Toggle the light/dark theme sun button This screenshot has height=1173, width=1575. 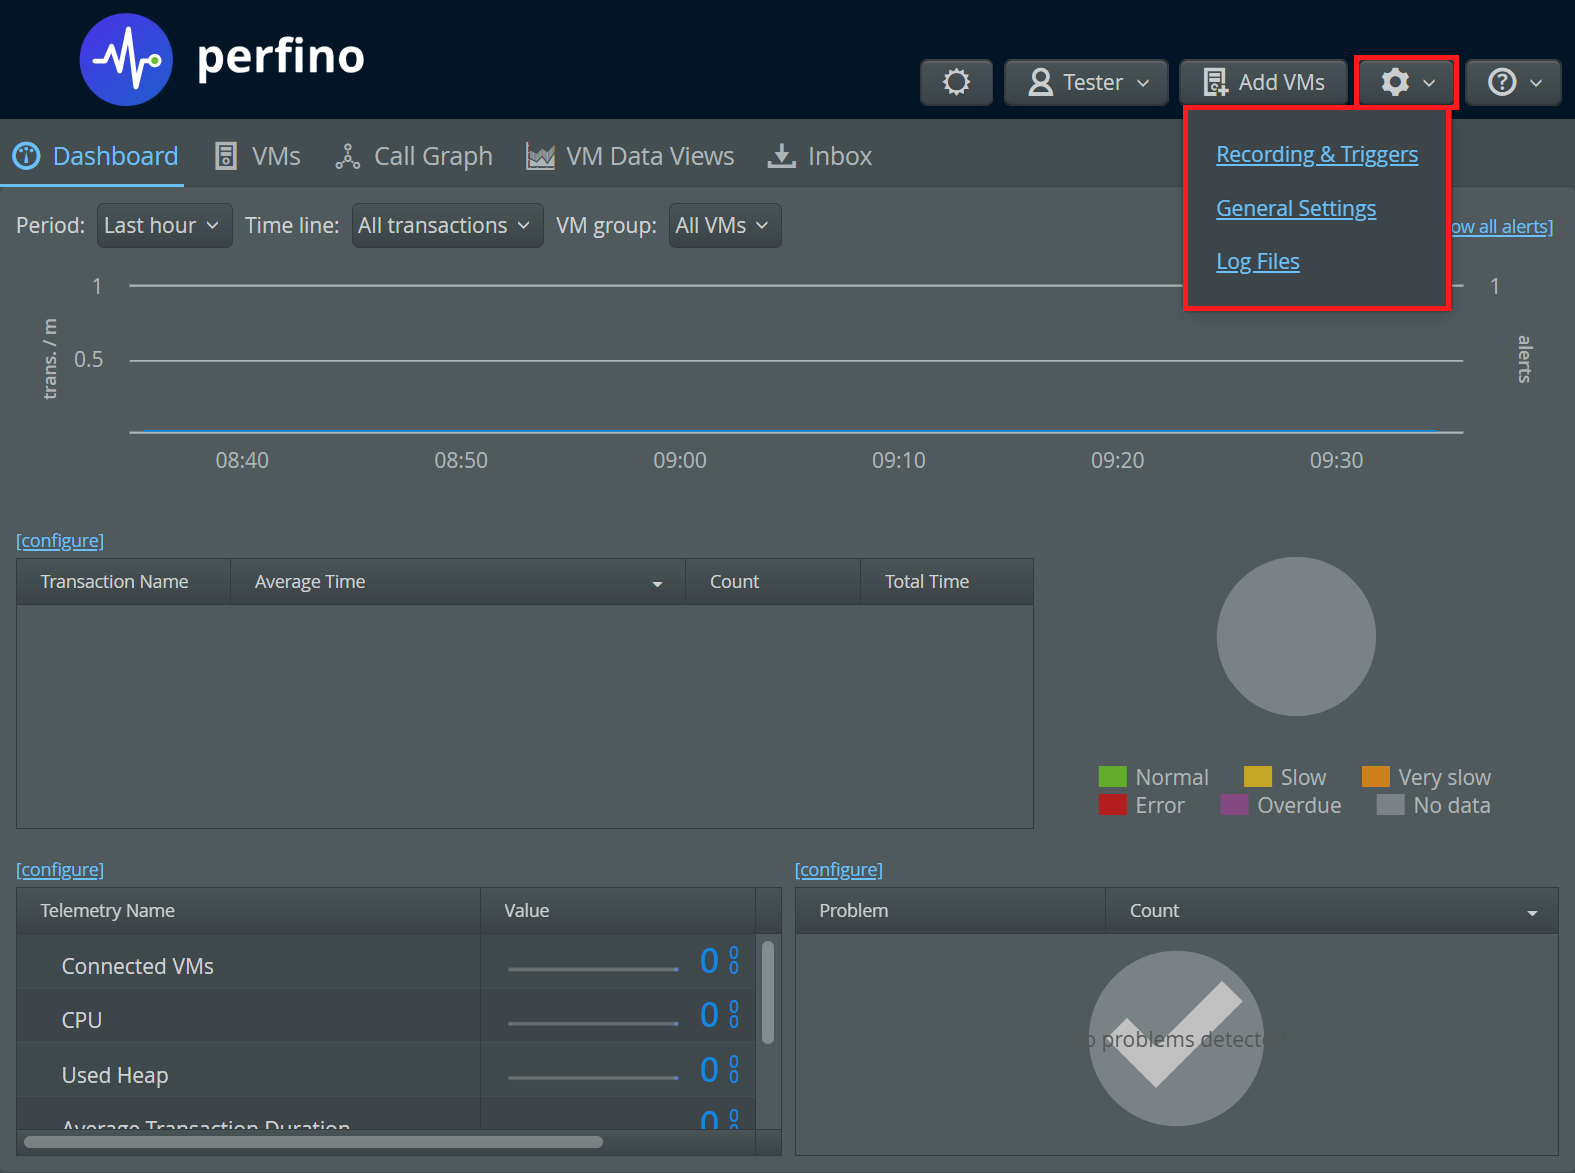tap(956, 82)
